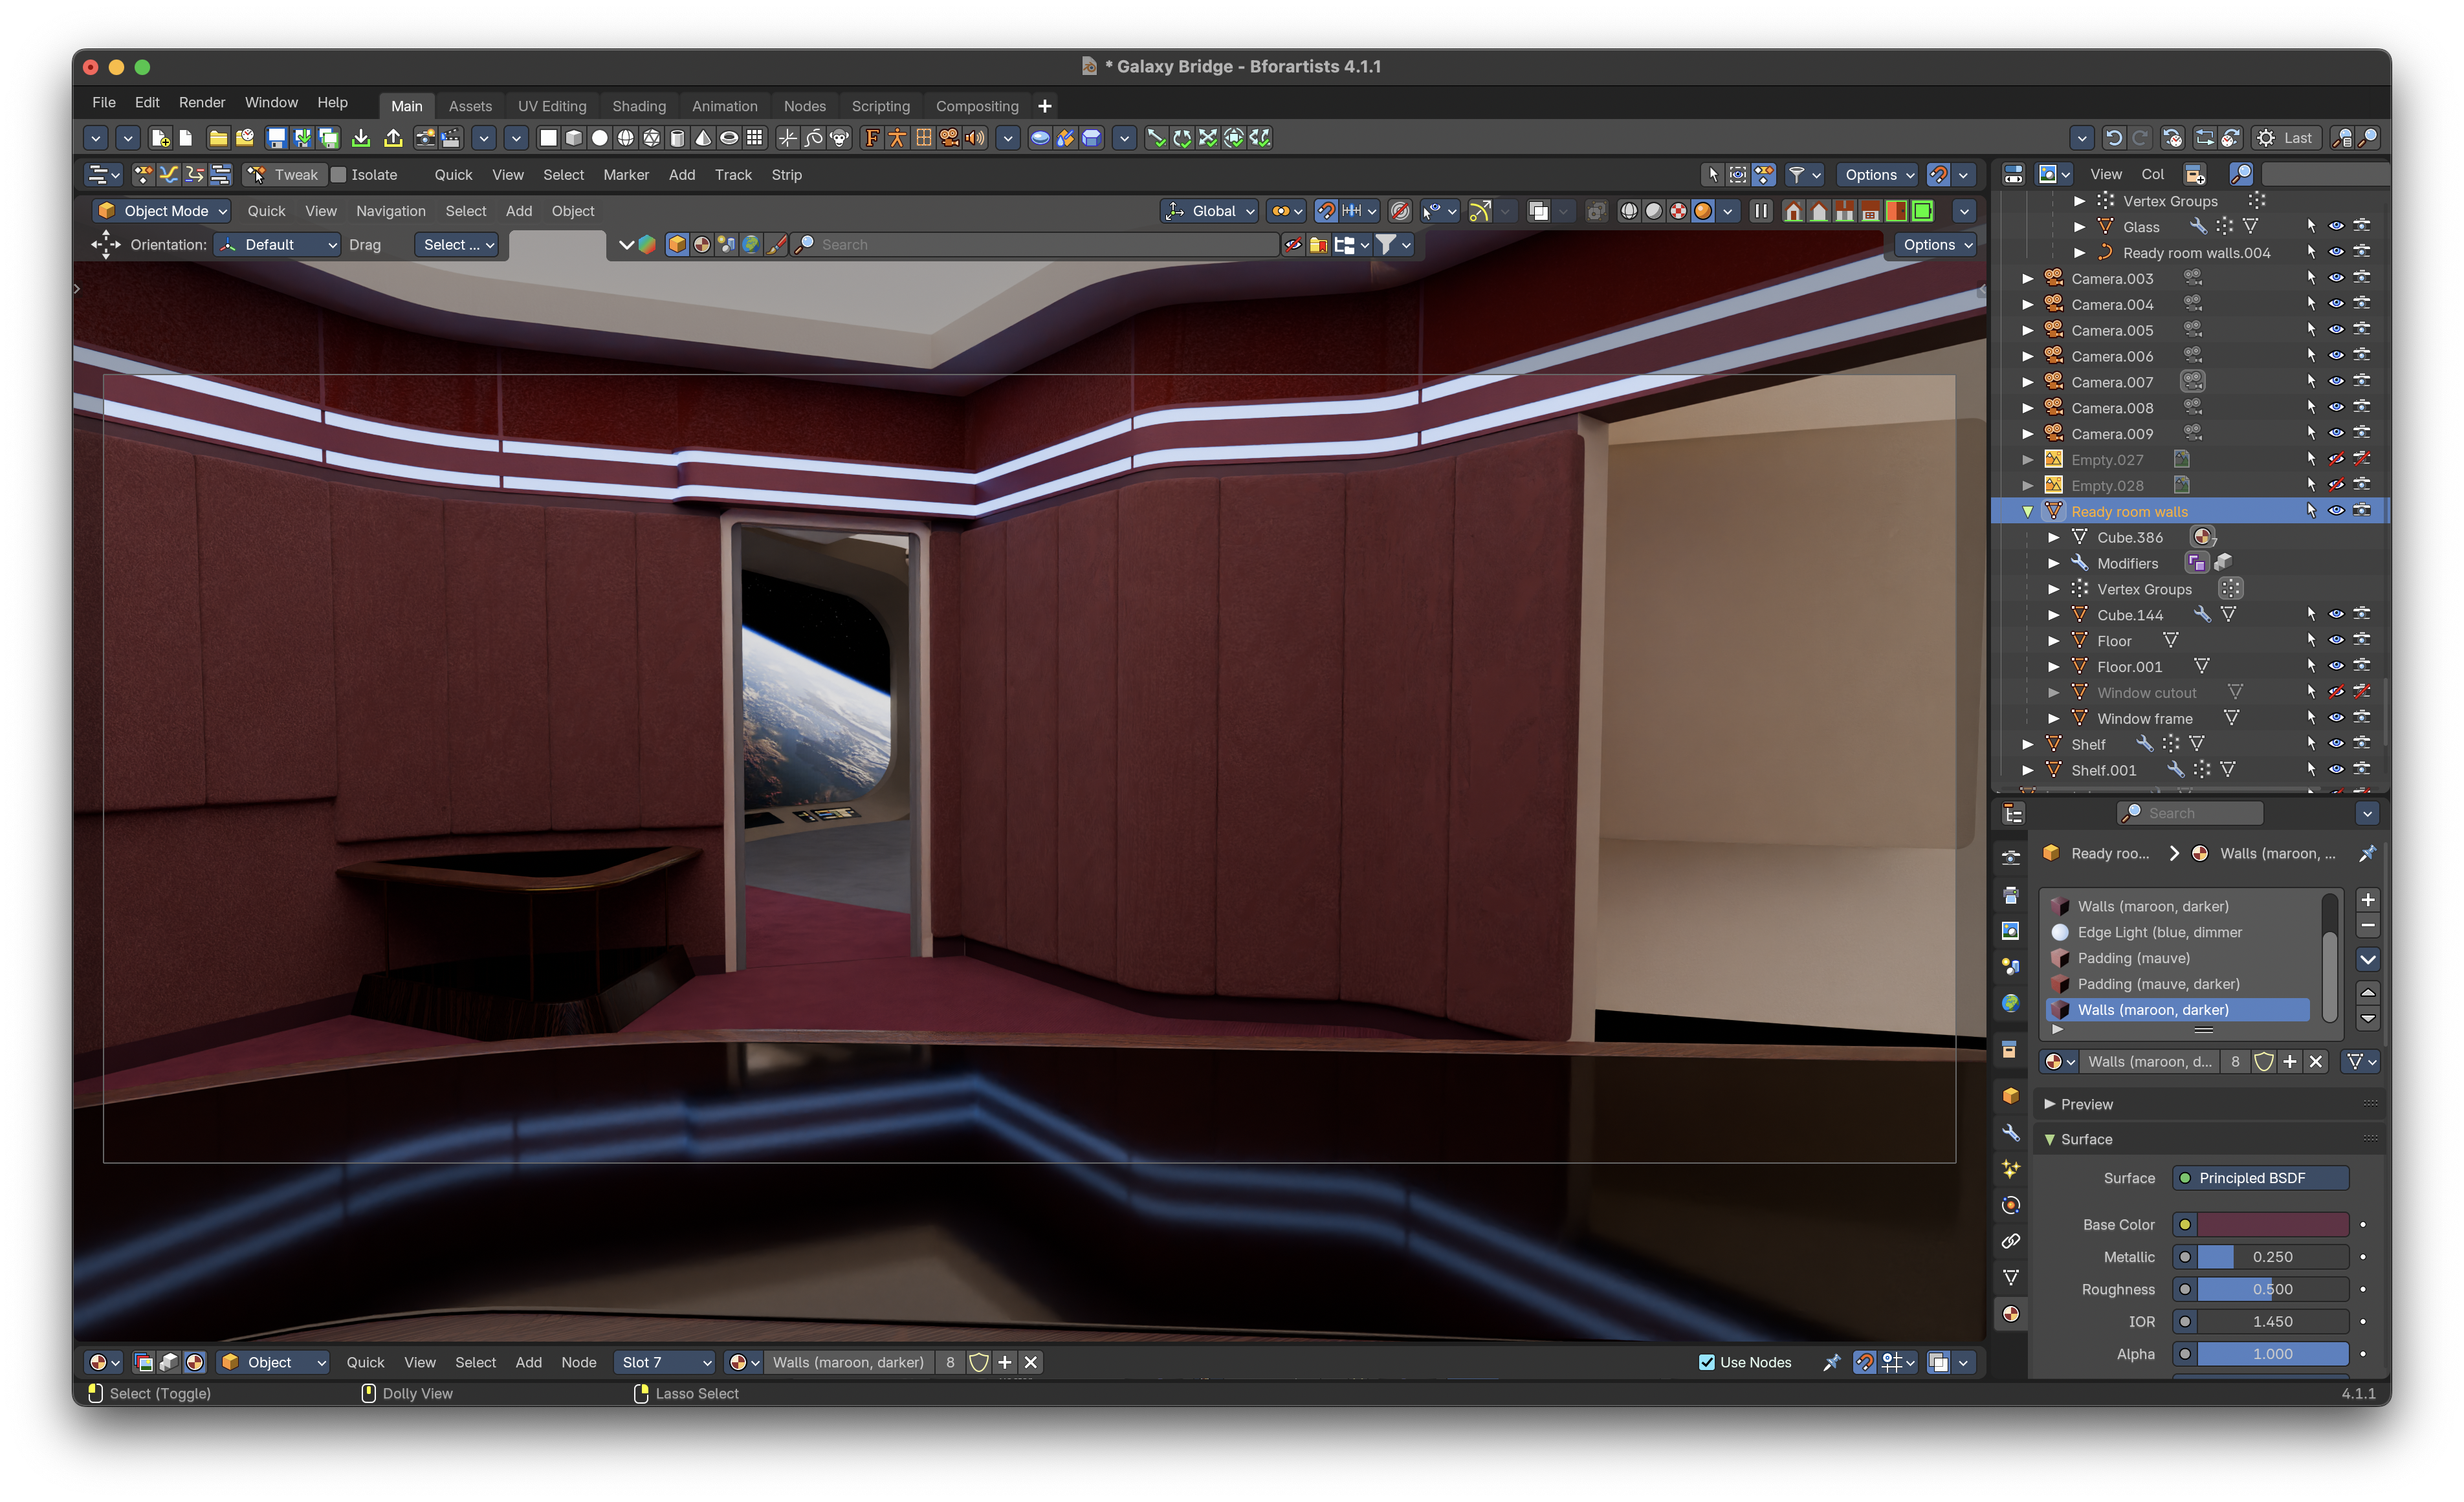Open the Strip menu in sequencer header
The image size is (2464, 1502).
786,175
